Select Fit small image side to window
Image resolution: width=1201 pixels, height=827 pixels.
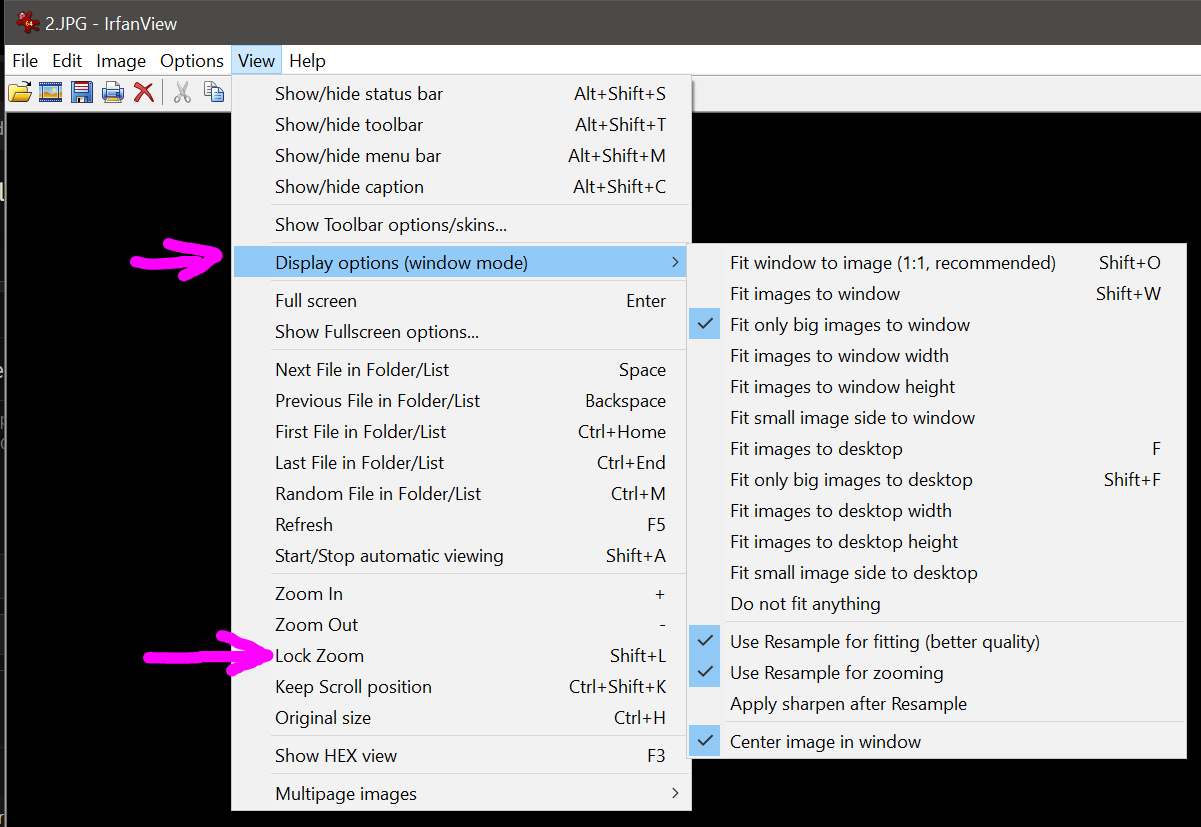937,418
